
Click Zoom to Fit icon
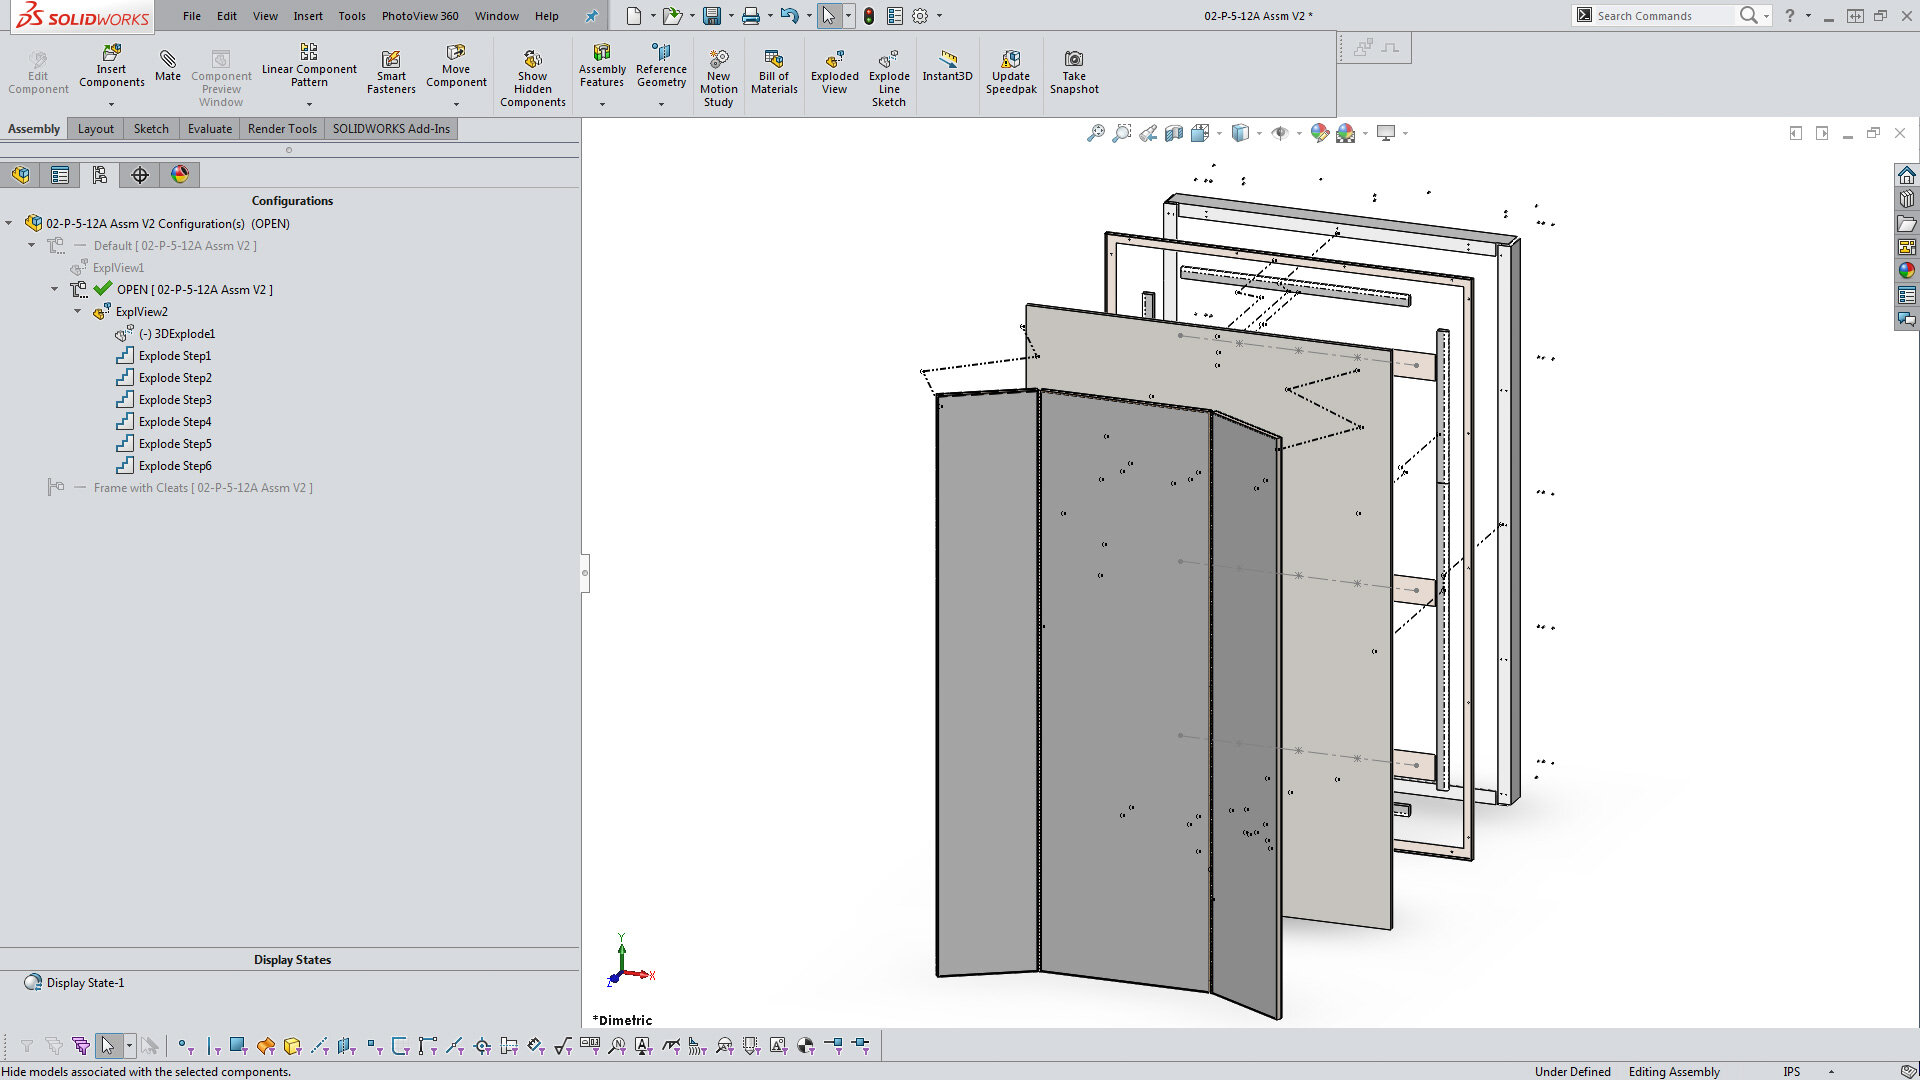click(x=1096, y=133)
